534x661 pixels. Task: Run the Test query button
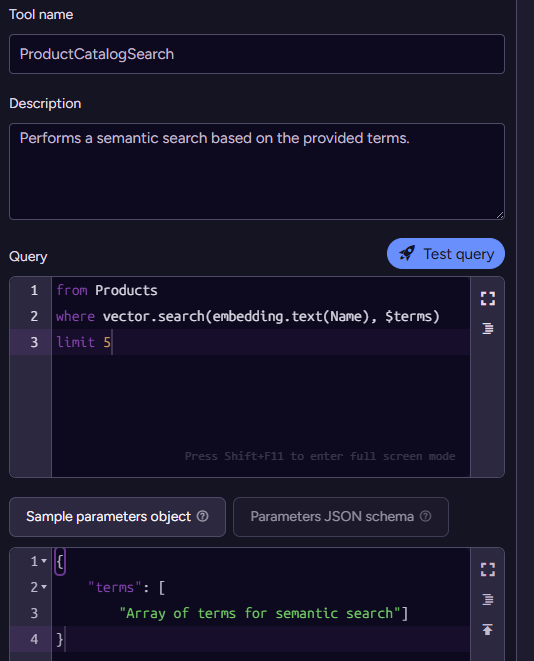click(x=445, y=253)
